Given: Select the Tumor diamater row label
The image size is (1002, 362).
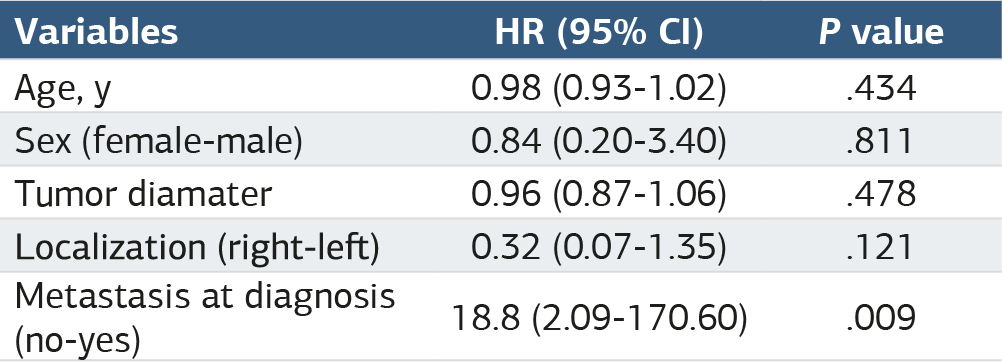Looking at the screenshot, I should pos(144,194).
